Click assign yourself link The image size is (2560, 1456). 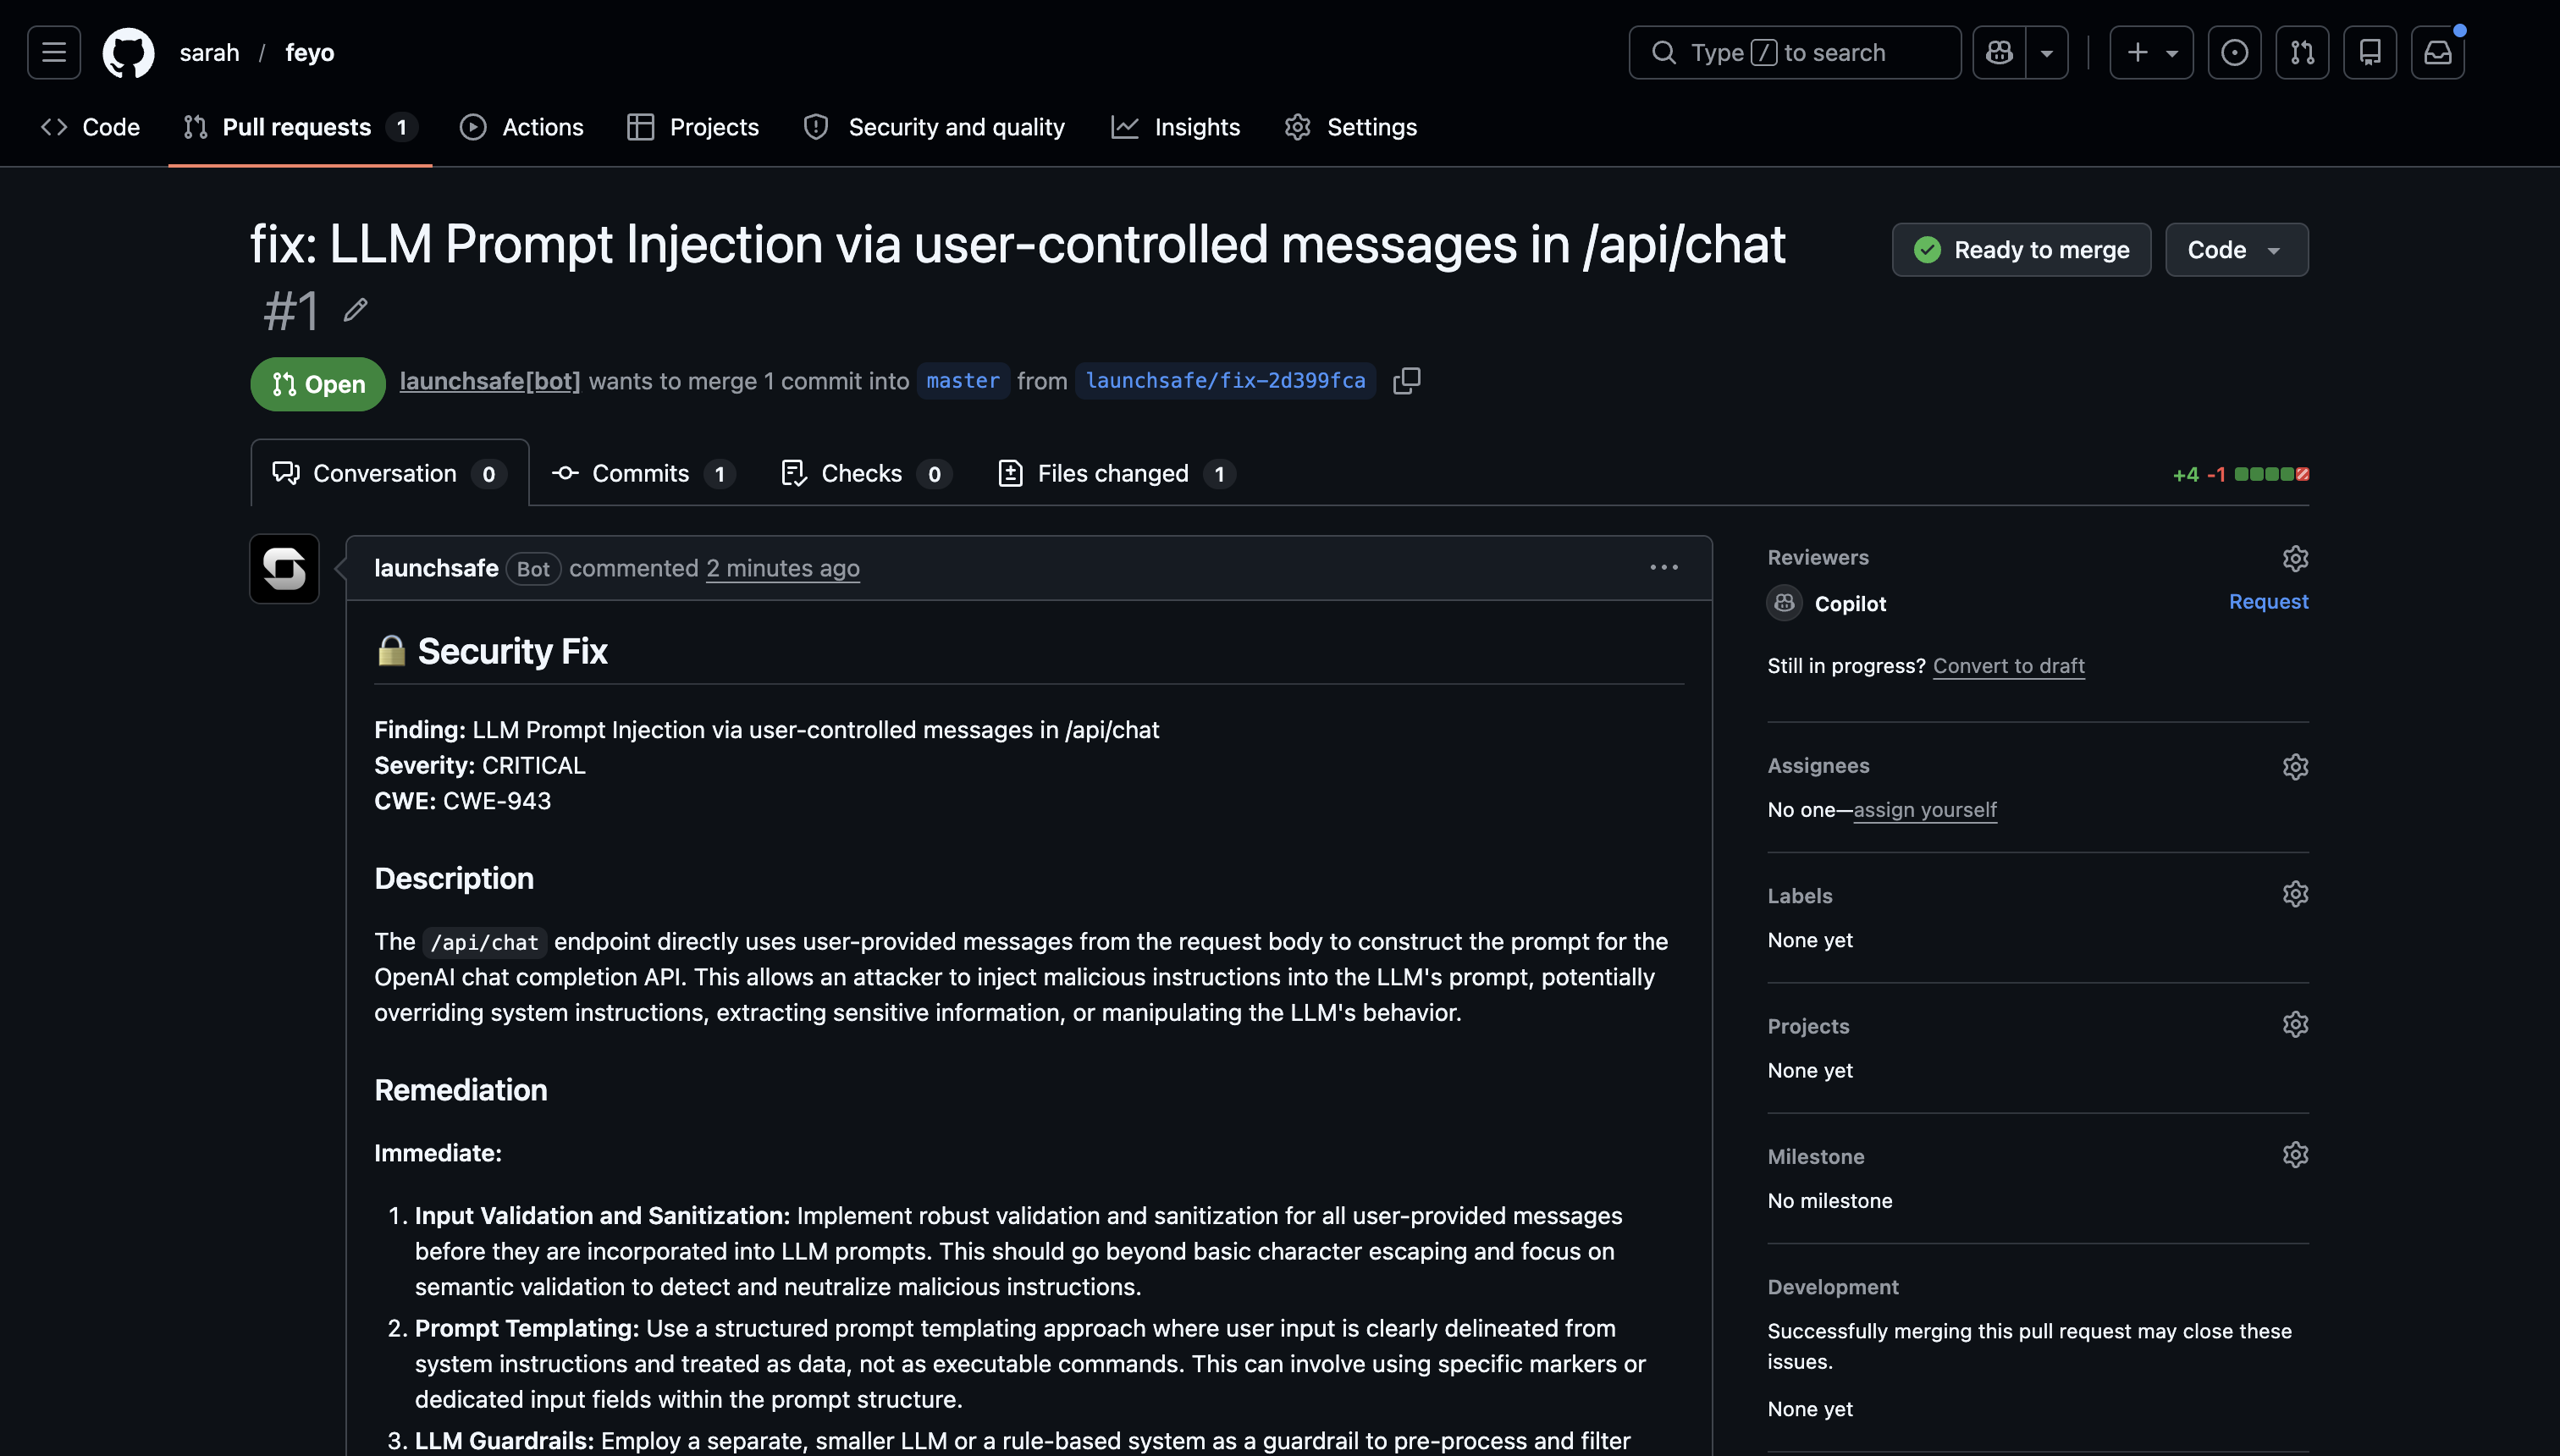(1925, 810)
